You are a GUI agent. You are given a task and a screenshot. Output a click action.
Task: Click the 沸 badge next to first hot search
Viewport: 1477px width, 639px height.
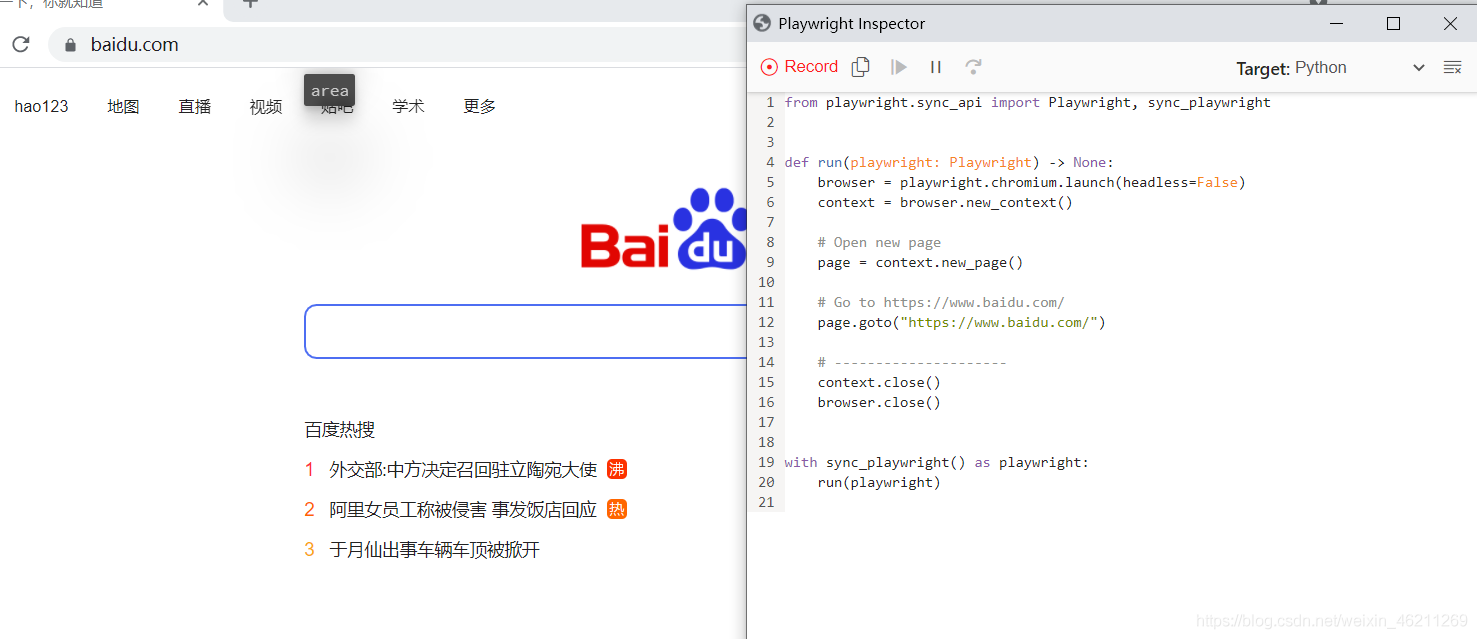tap(617, 470)
